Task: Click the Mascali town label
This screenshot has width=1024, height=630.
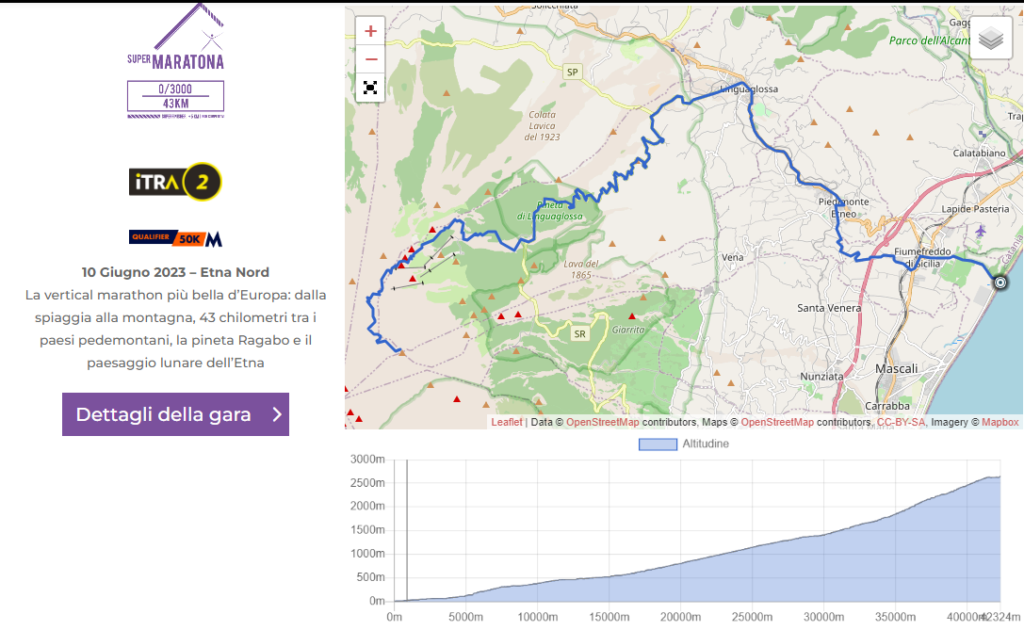Action: tap(896, 369)
